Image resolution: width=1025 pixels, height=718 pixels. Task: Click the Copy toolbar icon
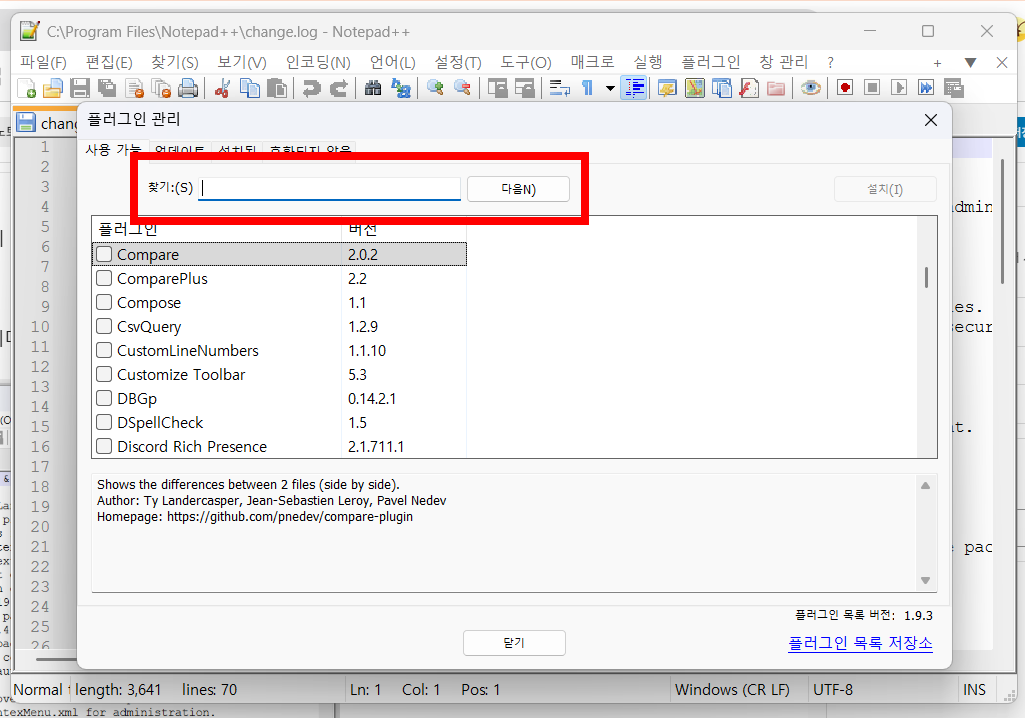pyautogui.click(x=250, y=88)
